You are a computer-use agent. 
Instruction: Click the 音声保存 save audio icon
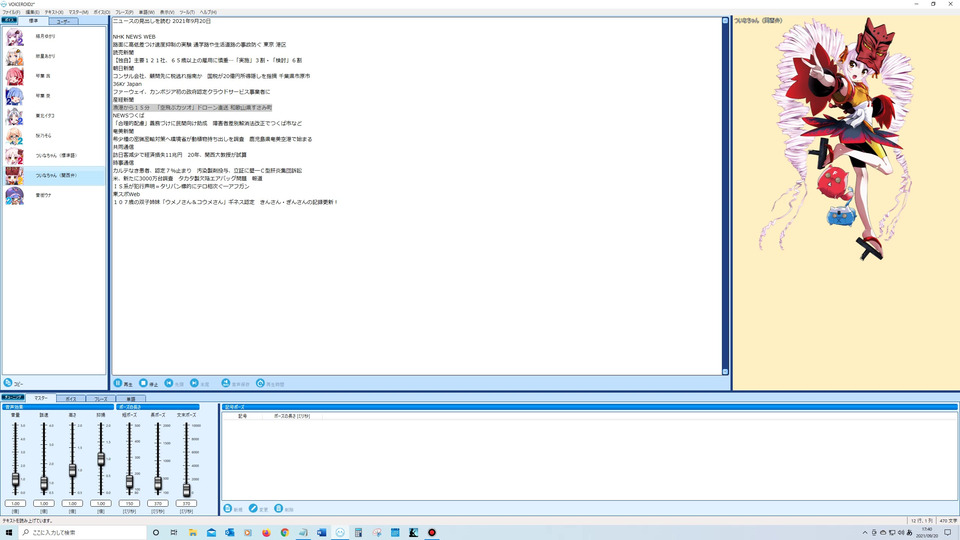pos(226,383)
